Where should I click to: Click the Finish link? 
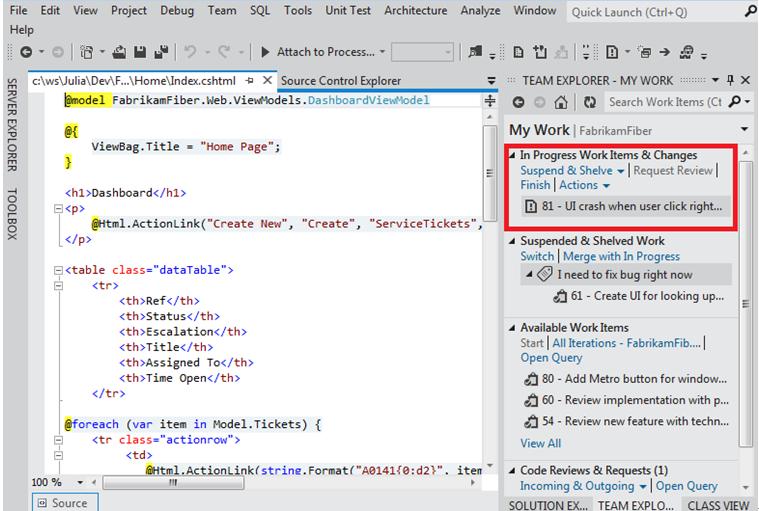pos(535,185)
